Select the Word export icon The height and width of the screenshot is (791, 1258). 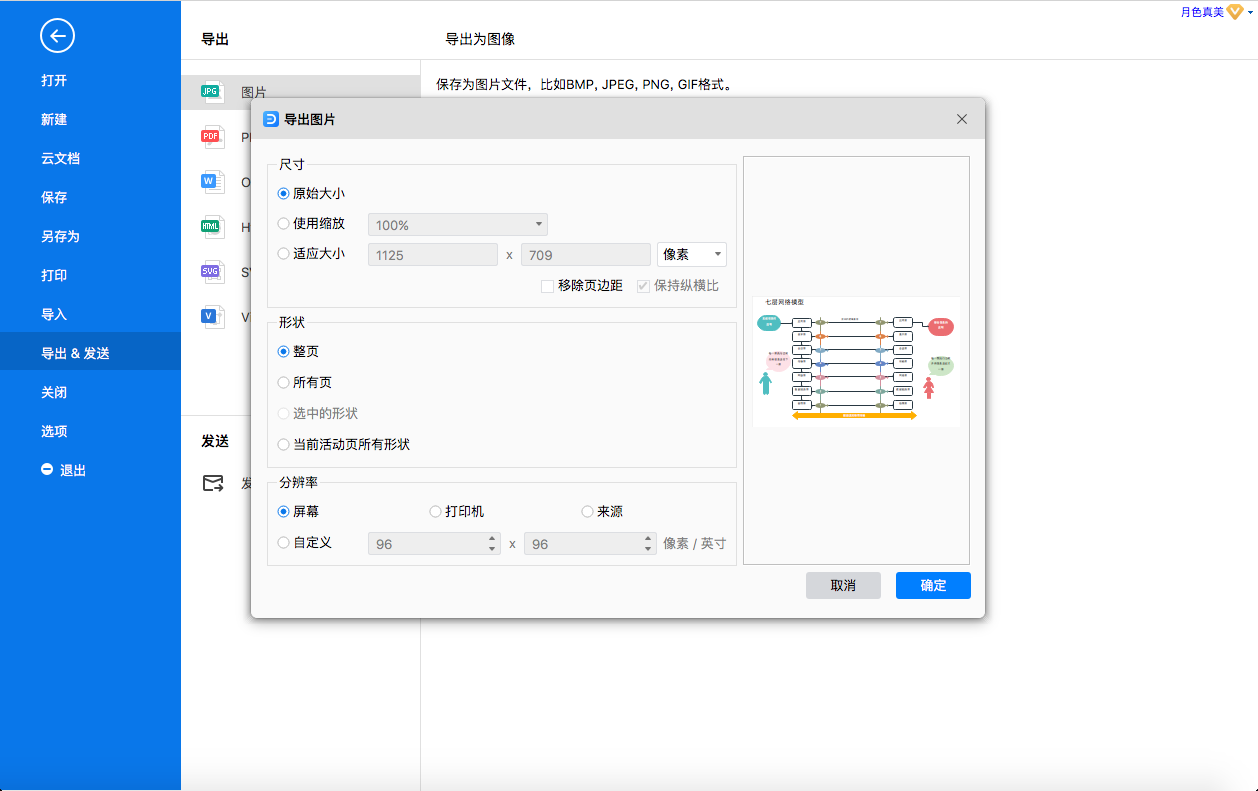coord(211,182)
